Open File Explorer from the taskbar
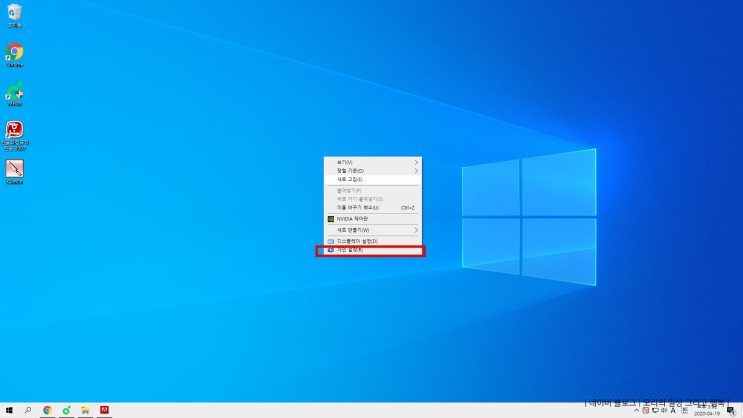The image size is (743, 418). tap(85, 410)
